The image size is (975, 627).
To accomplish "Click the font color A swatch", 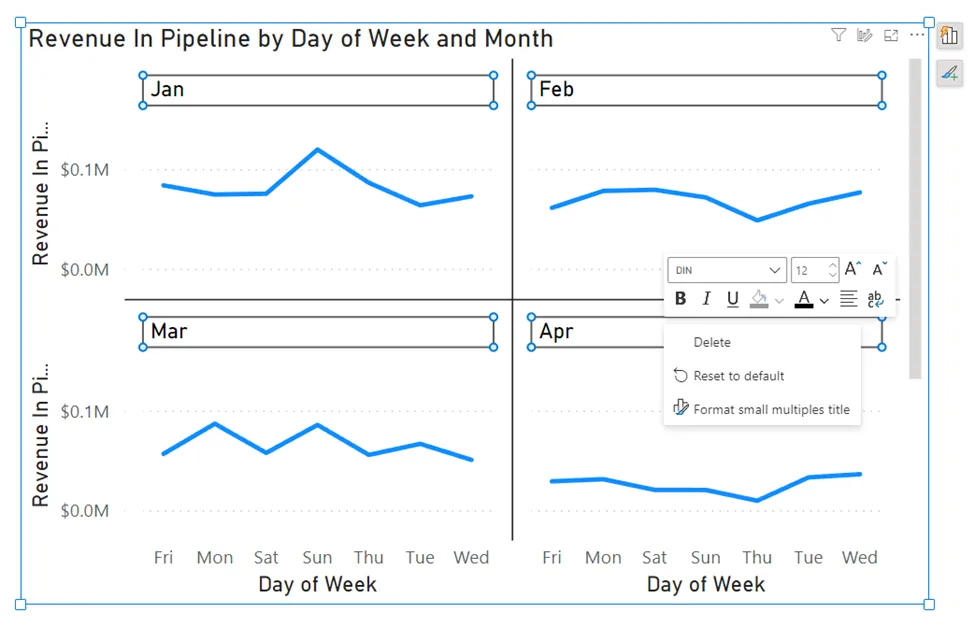I will (x=804, y=299).
